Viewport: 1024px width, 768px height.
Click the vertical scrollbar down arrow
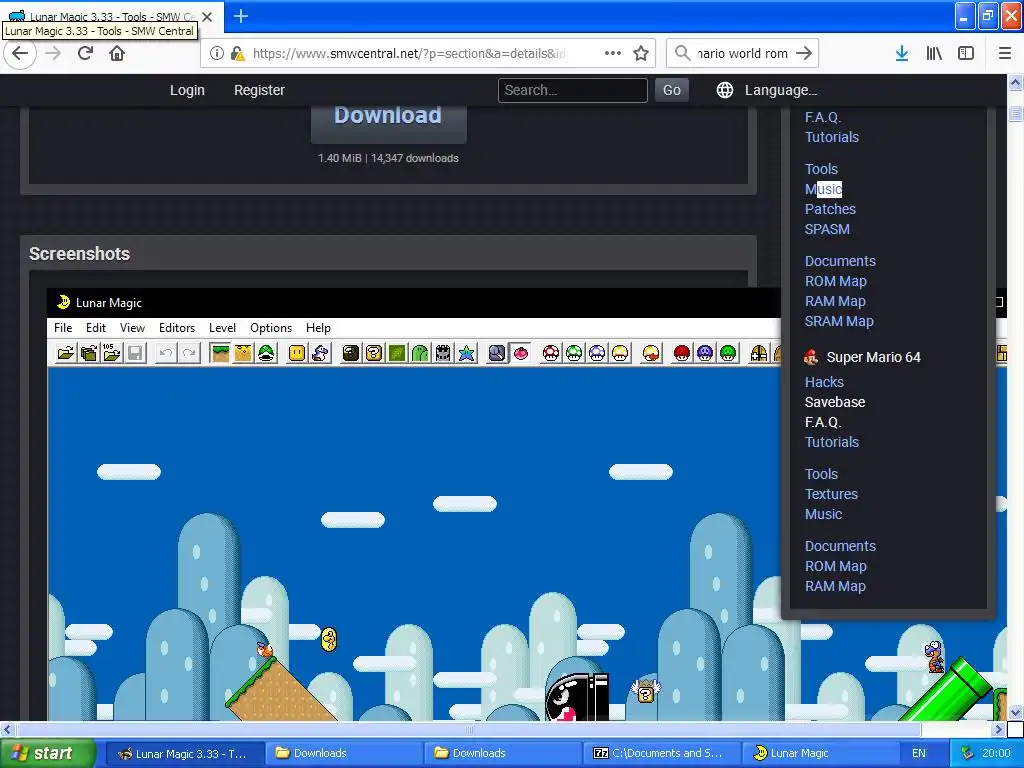(1015, 712)
